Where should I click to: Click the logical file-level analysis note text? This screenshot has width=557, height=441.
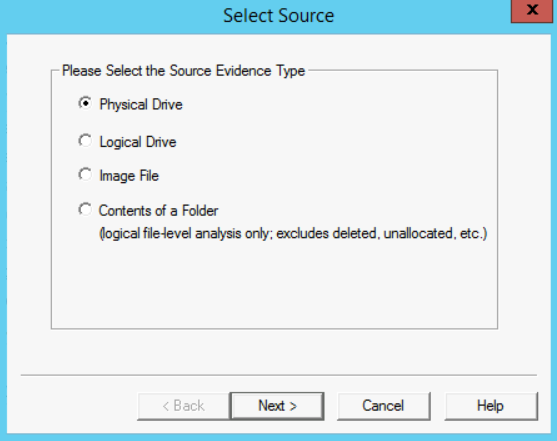click(293, 233)
